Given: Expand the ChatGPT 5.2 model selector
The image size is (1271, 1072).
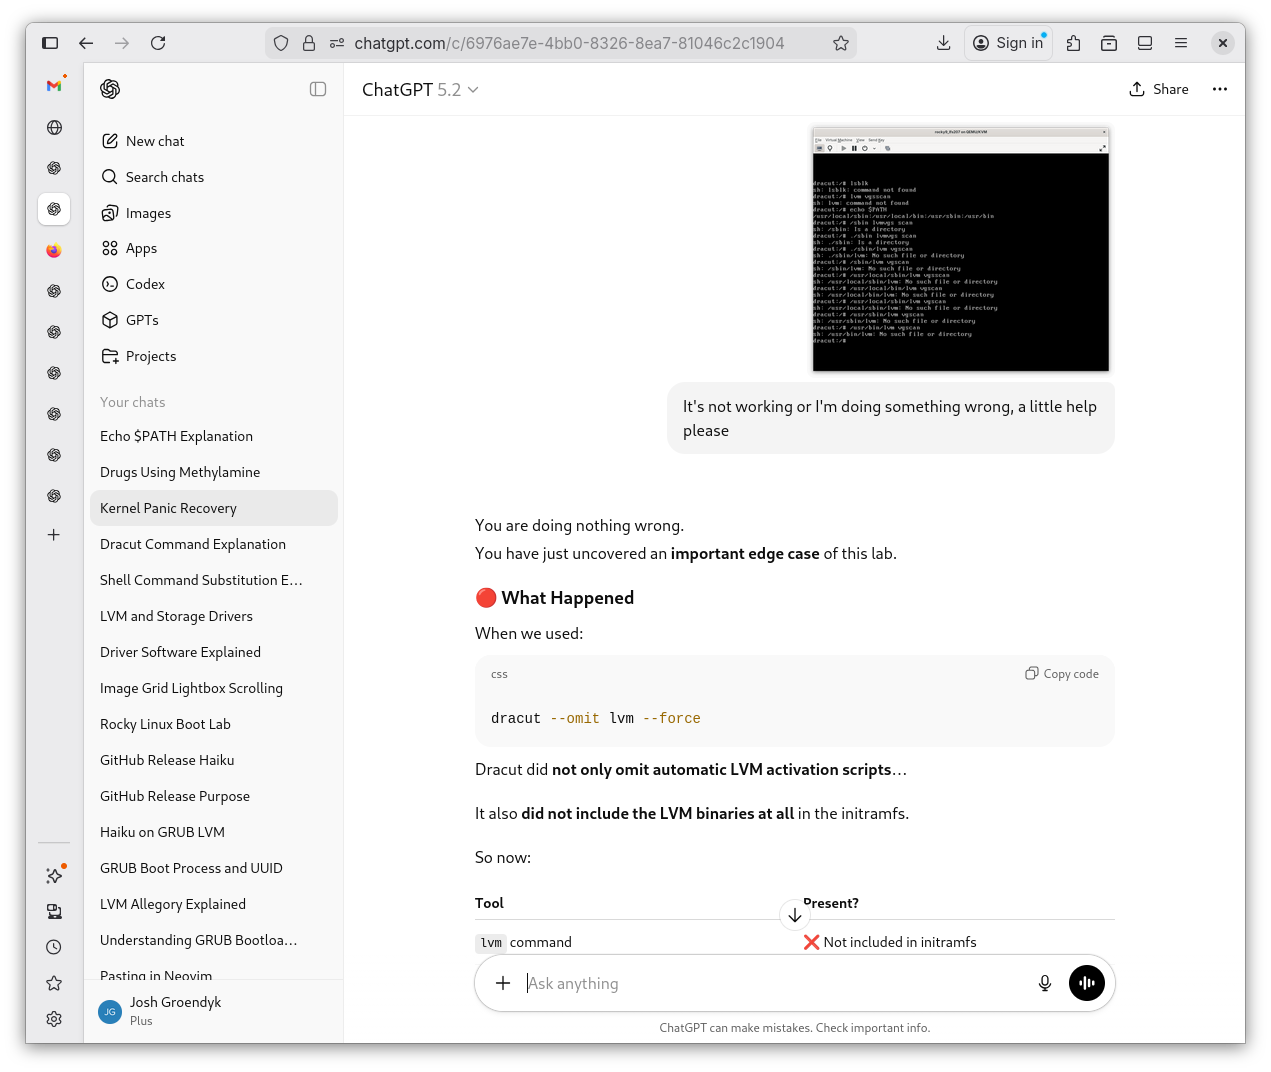Looking at the screenshot, I should [x=420, y=90].
